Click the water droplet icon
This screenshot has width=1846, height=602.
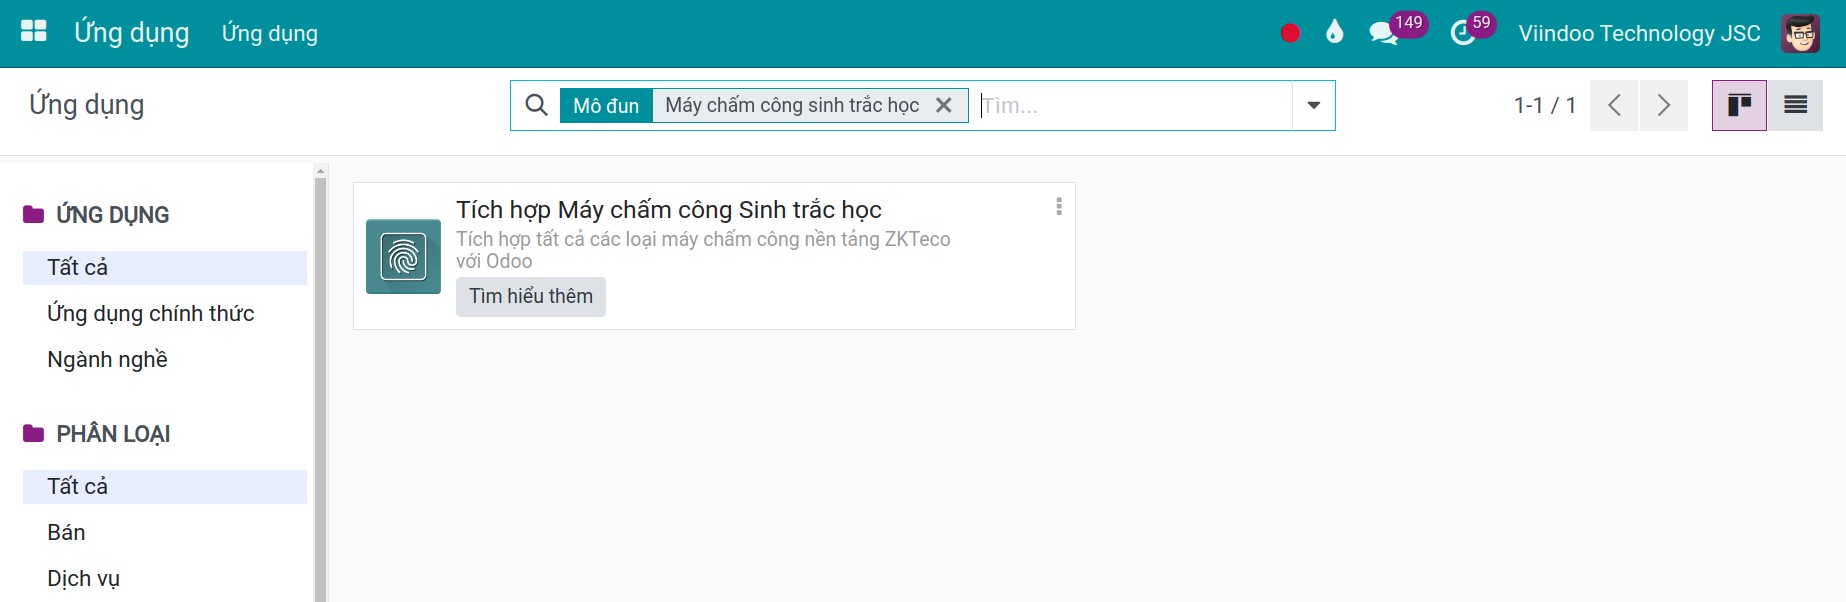point(1334,33)
